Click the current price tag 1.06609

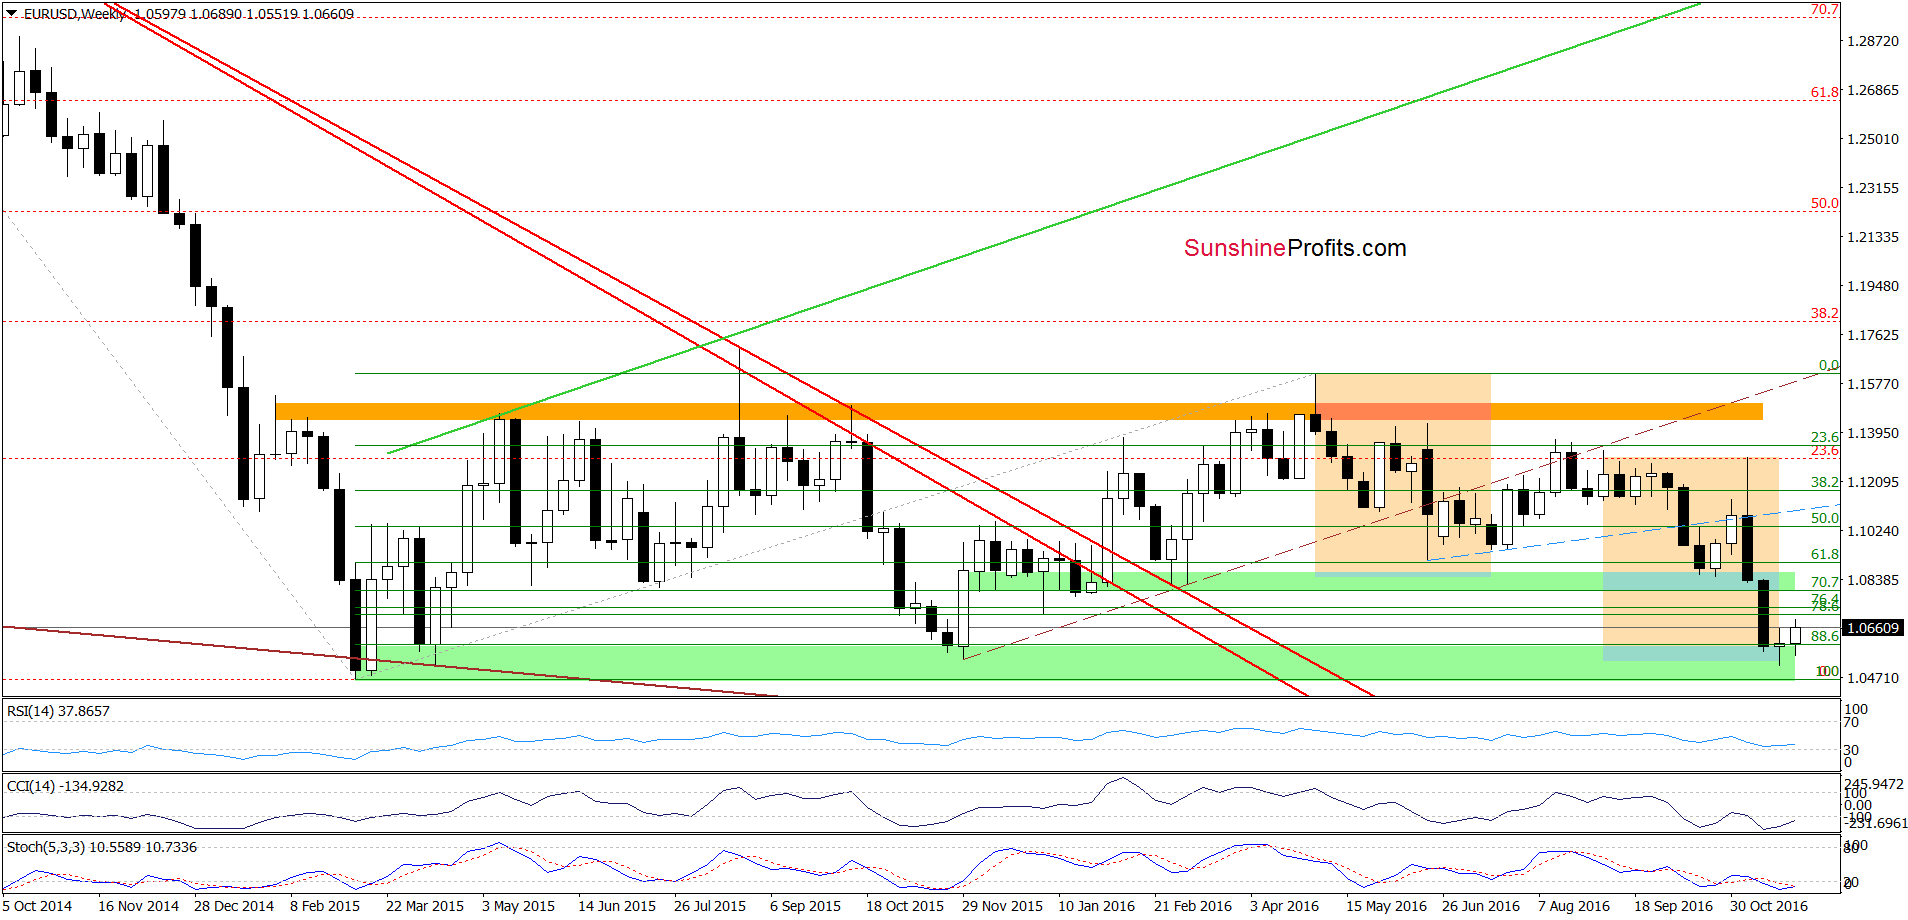[1872, 628]
